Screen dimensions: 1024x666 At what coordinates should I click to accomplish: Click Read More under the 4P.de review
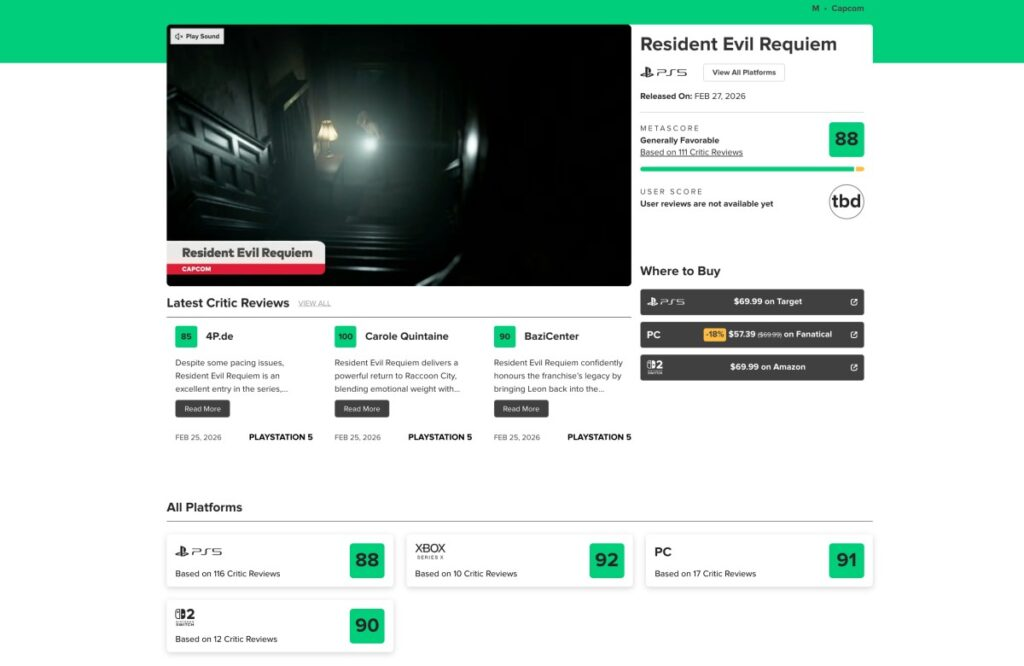click(202, 408)
